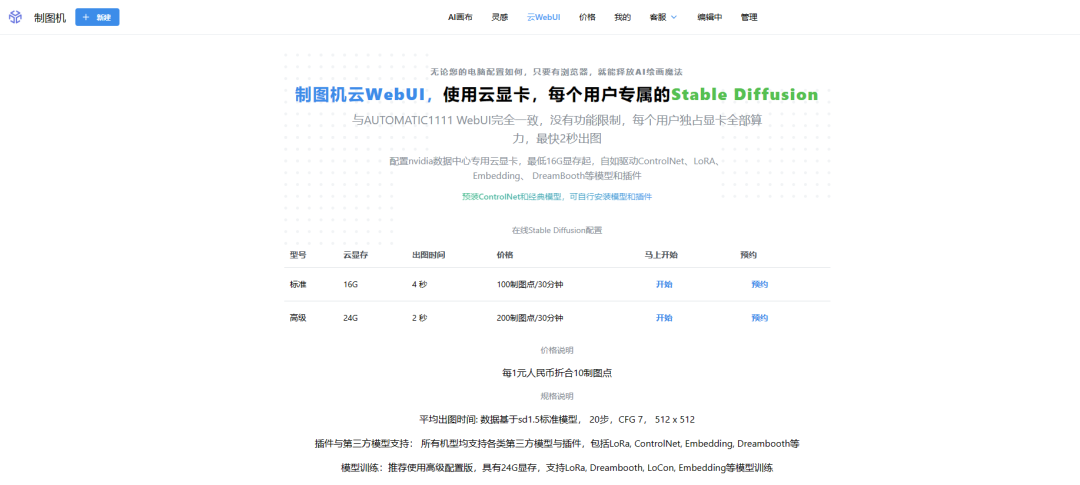Click the 价格说明 heading
The image size is (1080, 485).
point(557,350)
